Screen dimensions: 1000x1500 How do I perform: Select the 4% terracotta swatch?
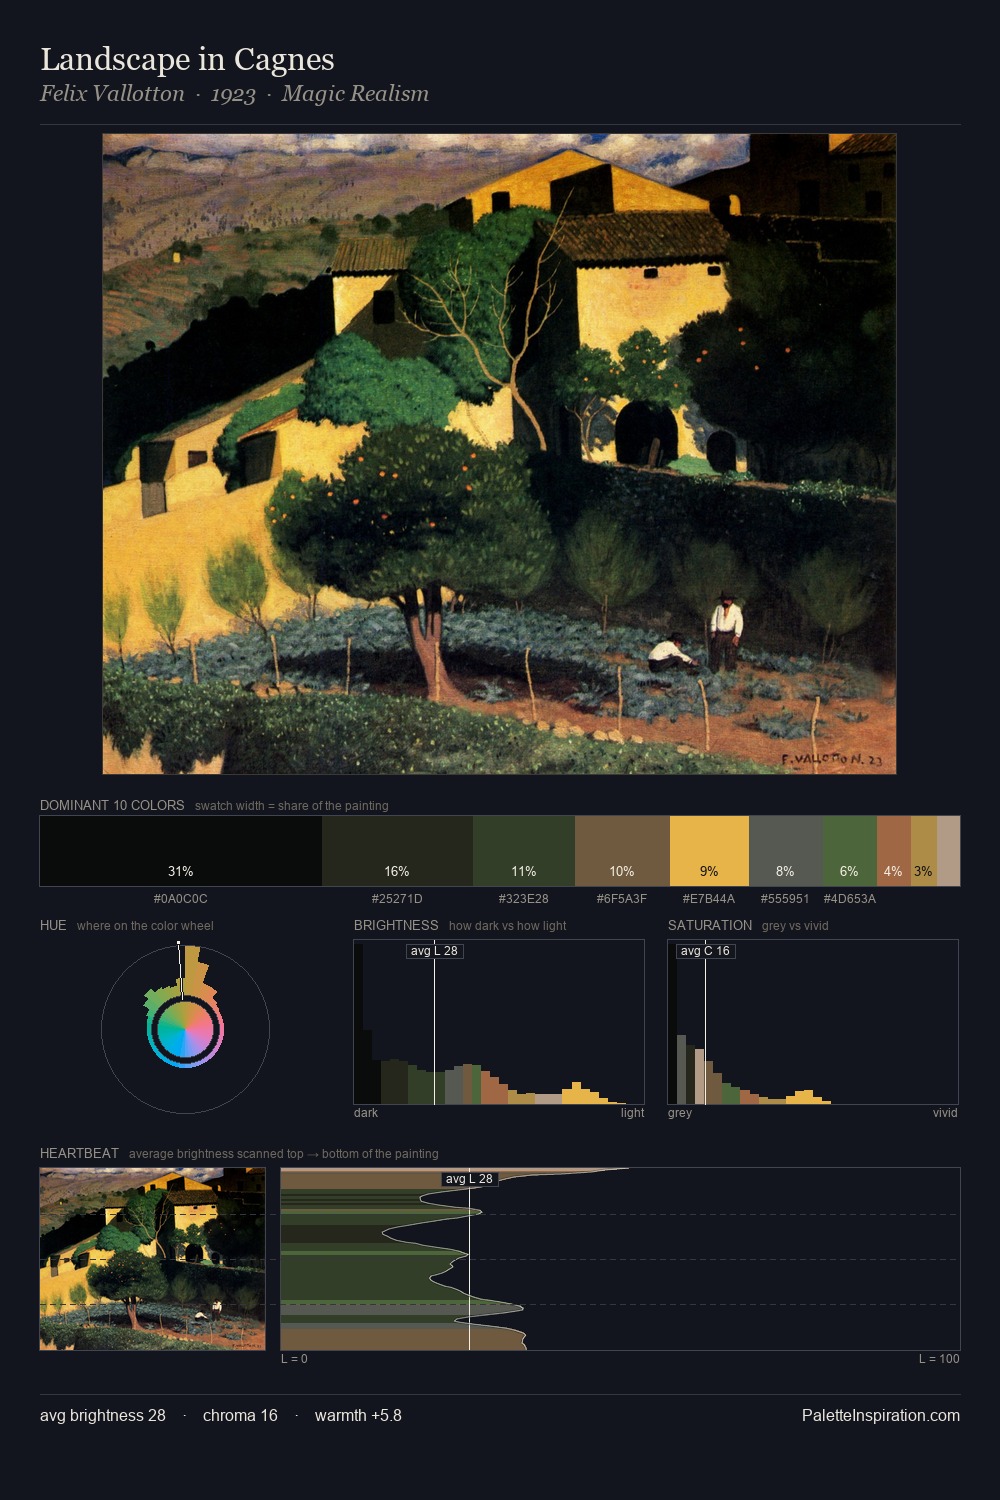pyautogui.click(x=894, y=851)
